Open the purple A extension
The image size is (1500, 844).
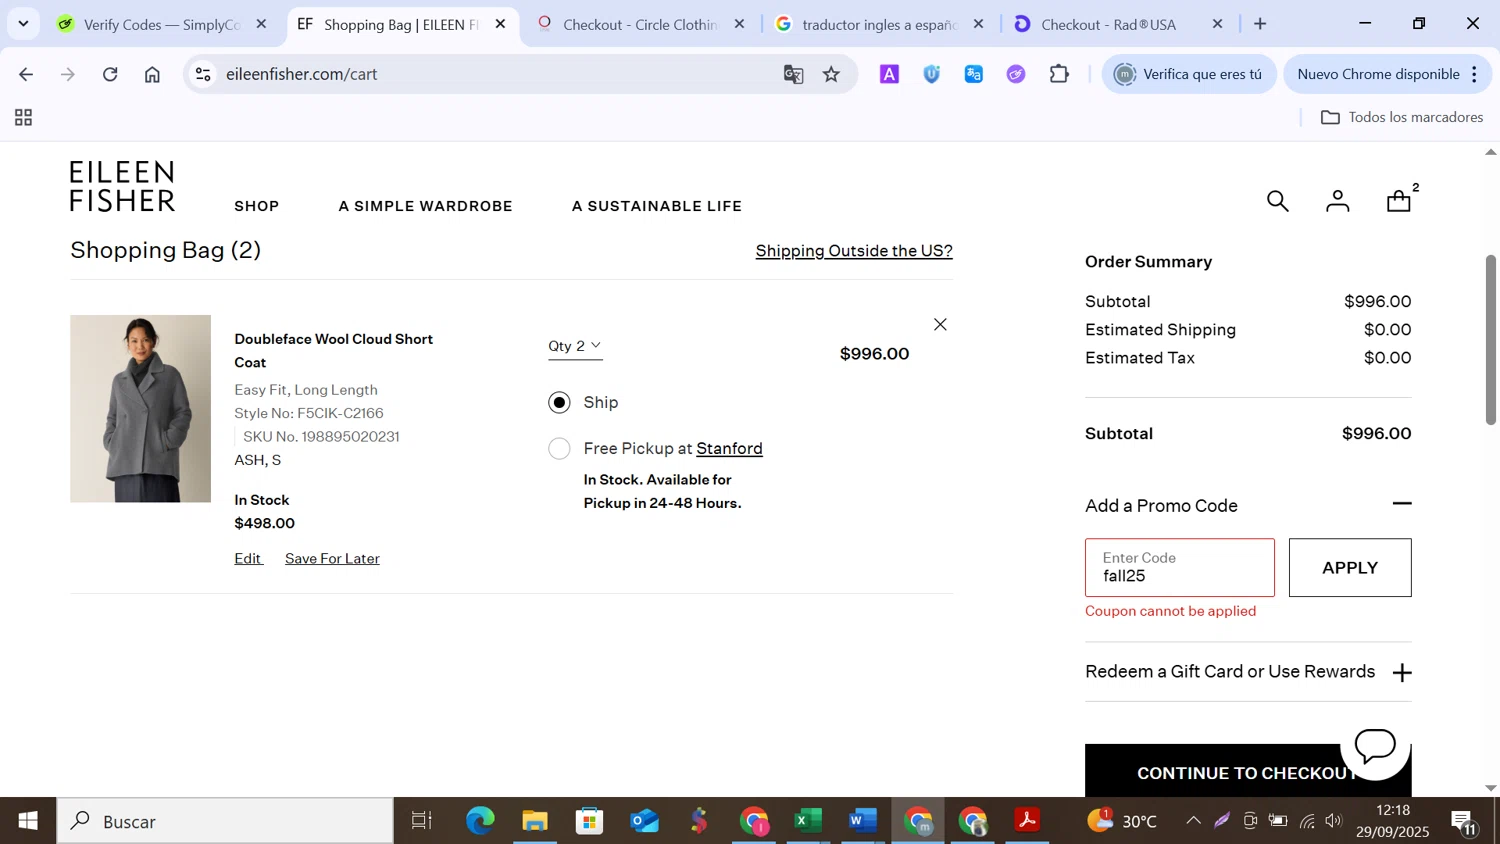click(x=889, y=74)
